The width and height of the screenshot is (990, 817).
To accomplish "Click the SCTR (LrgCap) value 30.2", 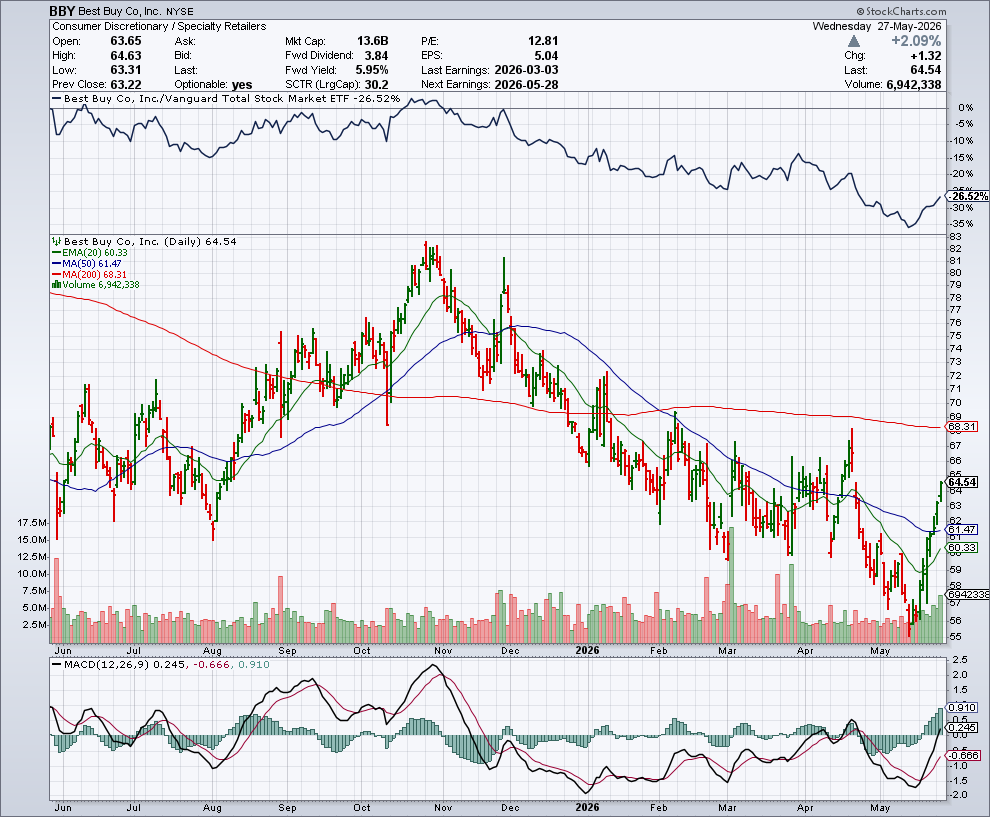I will pyautogui.click(x=376, y=85).
